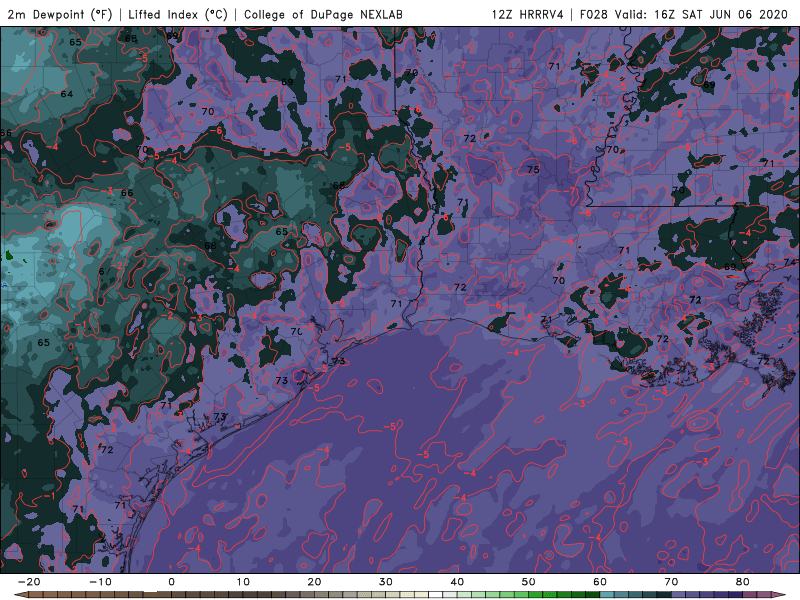Click the '-20' label on the color scale
The image size is (800, 600).
[29, 582]
